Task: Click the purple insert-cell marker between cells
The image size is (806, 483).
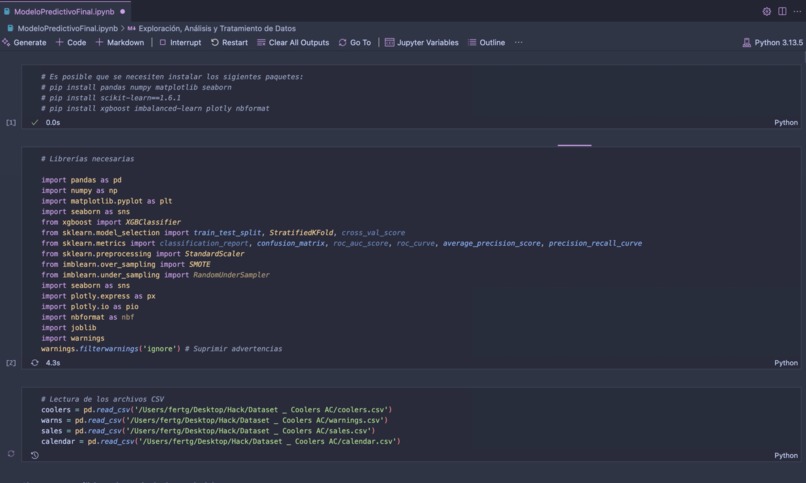Action: point(575,145)
